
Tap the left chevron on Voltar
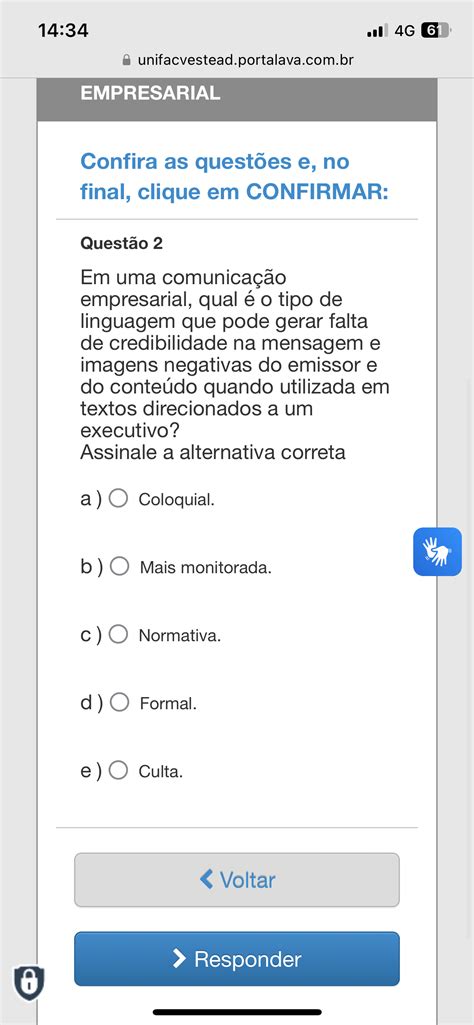coord(207,879)
